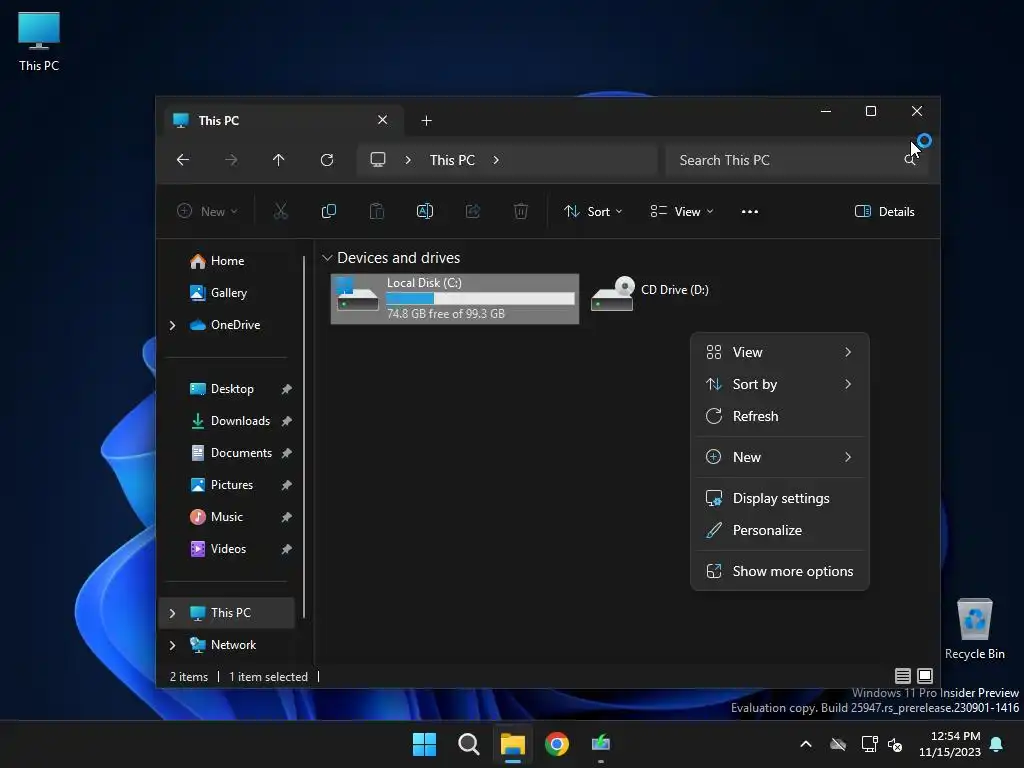Click the Cut scissors icon
Image resolution: width=1024 pixels, height=768 pixels.
coord(280,211)
